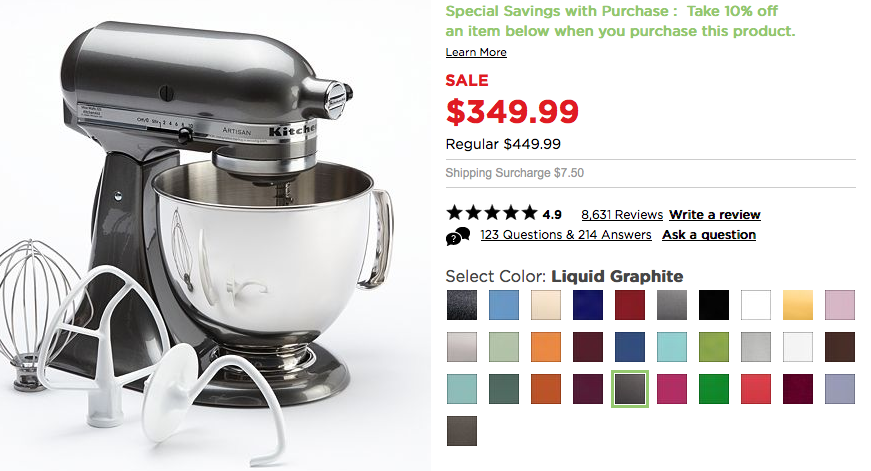The width and height of the screenshot is (871, 471).
Task: Pick the magenta pink color swatch
Action: coord(672,389)
